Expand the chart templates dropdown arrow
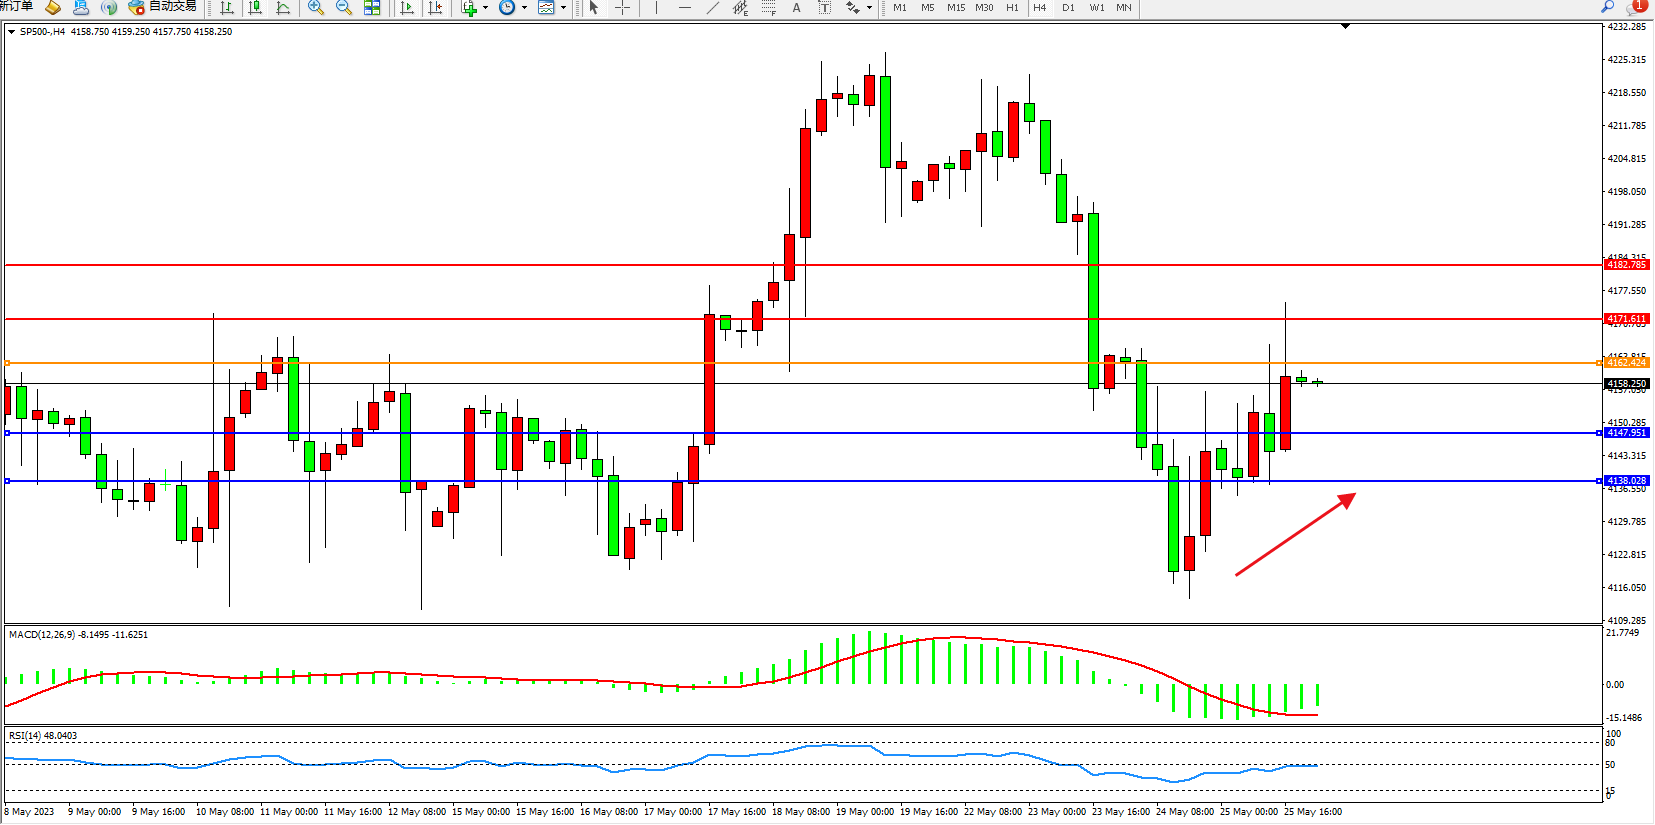 (x=563, y=8)
